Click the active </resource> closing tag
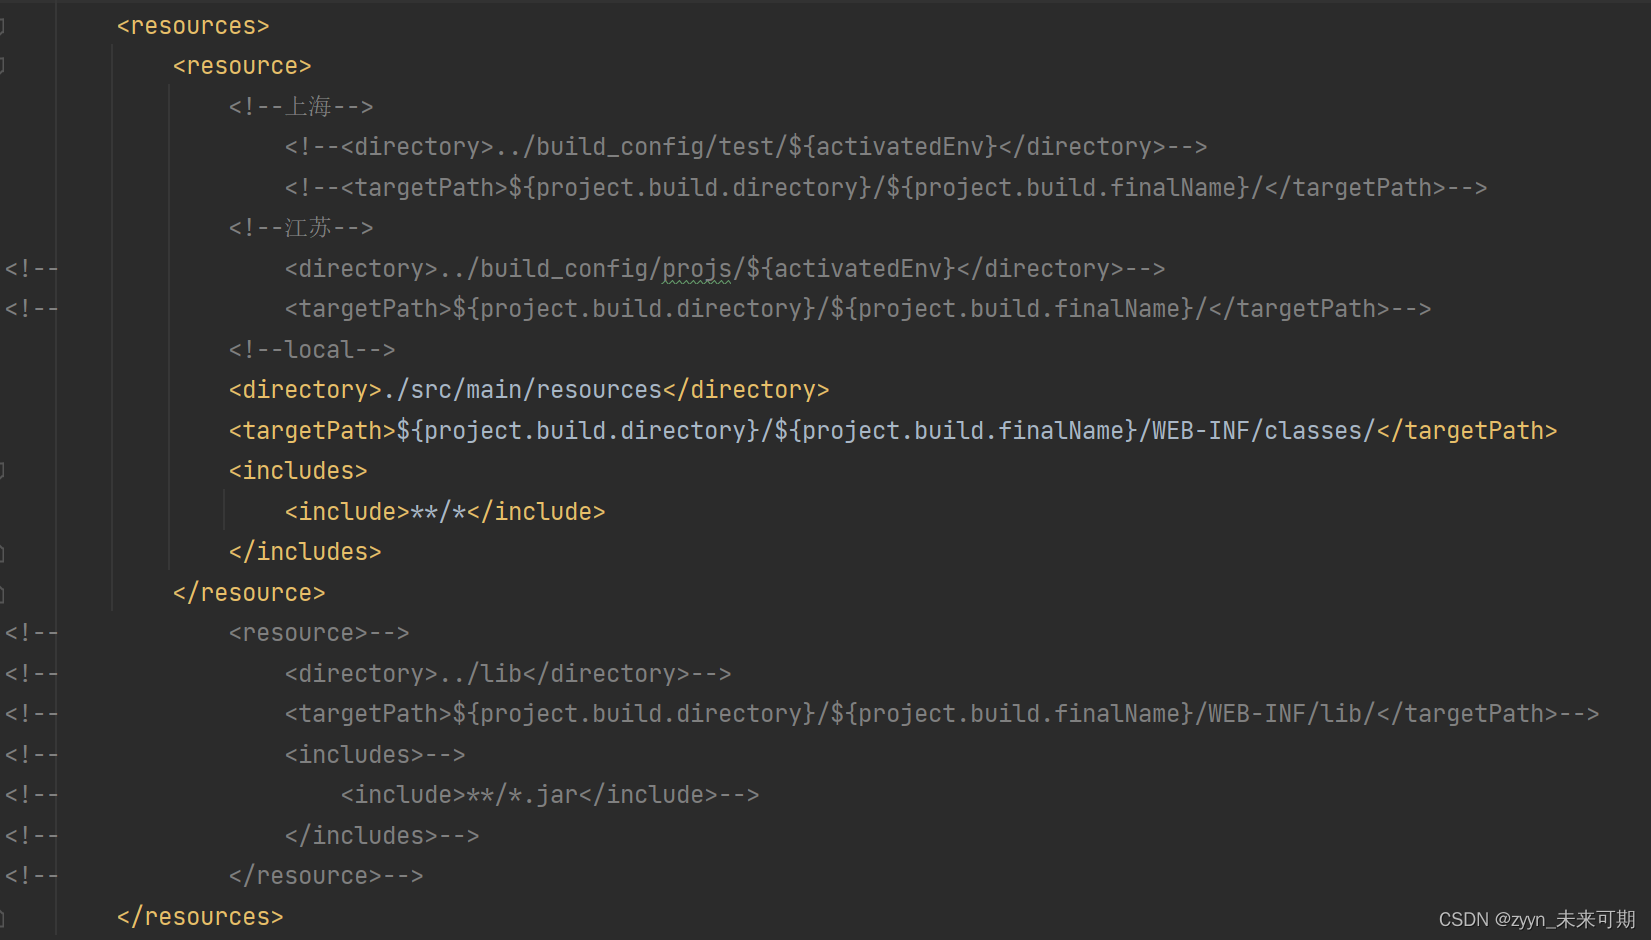 click(249, 593)
